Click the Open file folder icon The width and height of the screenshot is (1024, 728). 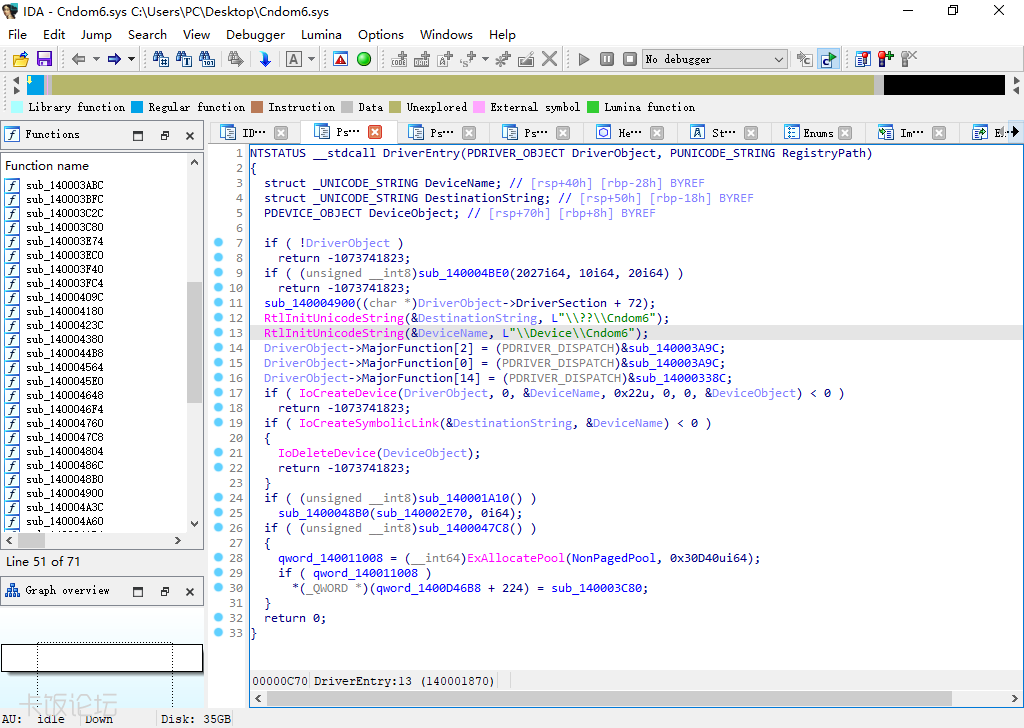(21, 59)
